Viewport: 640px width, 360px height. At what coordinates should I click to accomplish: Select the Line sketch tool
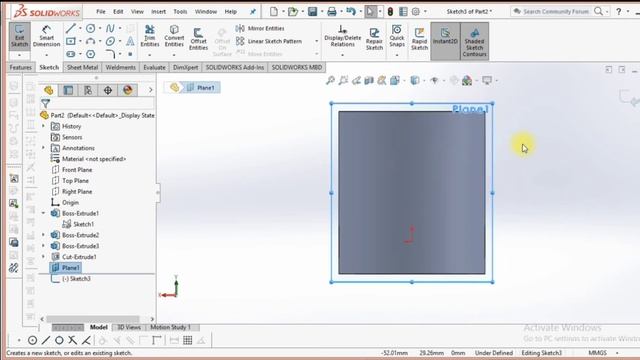pyautogui.click(x=71, y=28)
